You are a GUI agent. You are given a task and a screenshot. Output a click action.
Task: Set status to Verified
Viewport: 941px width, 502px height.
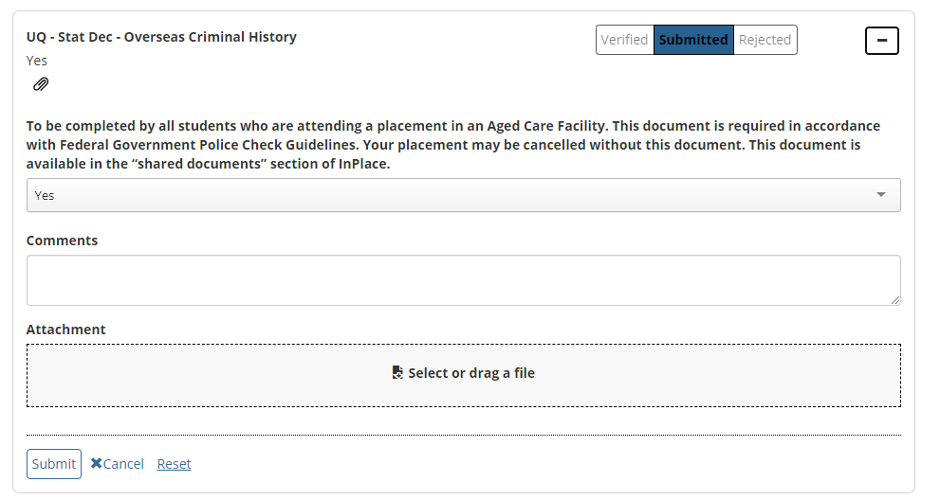point(624,40)
